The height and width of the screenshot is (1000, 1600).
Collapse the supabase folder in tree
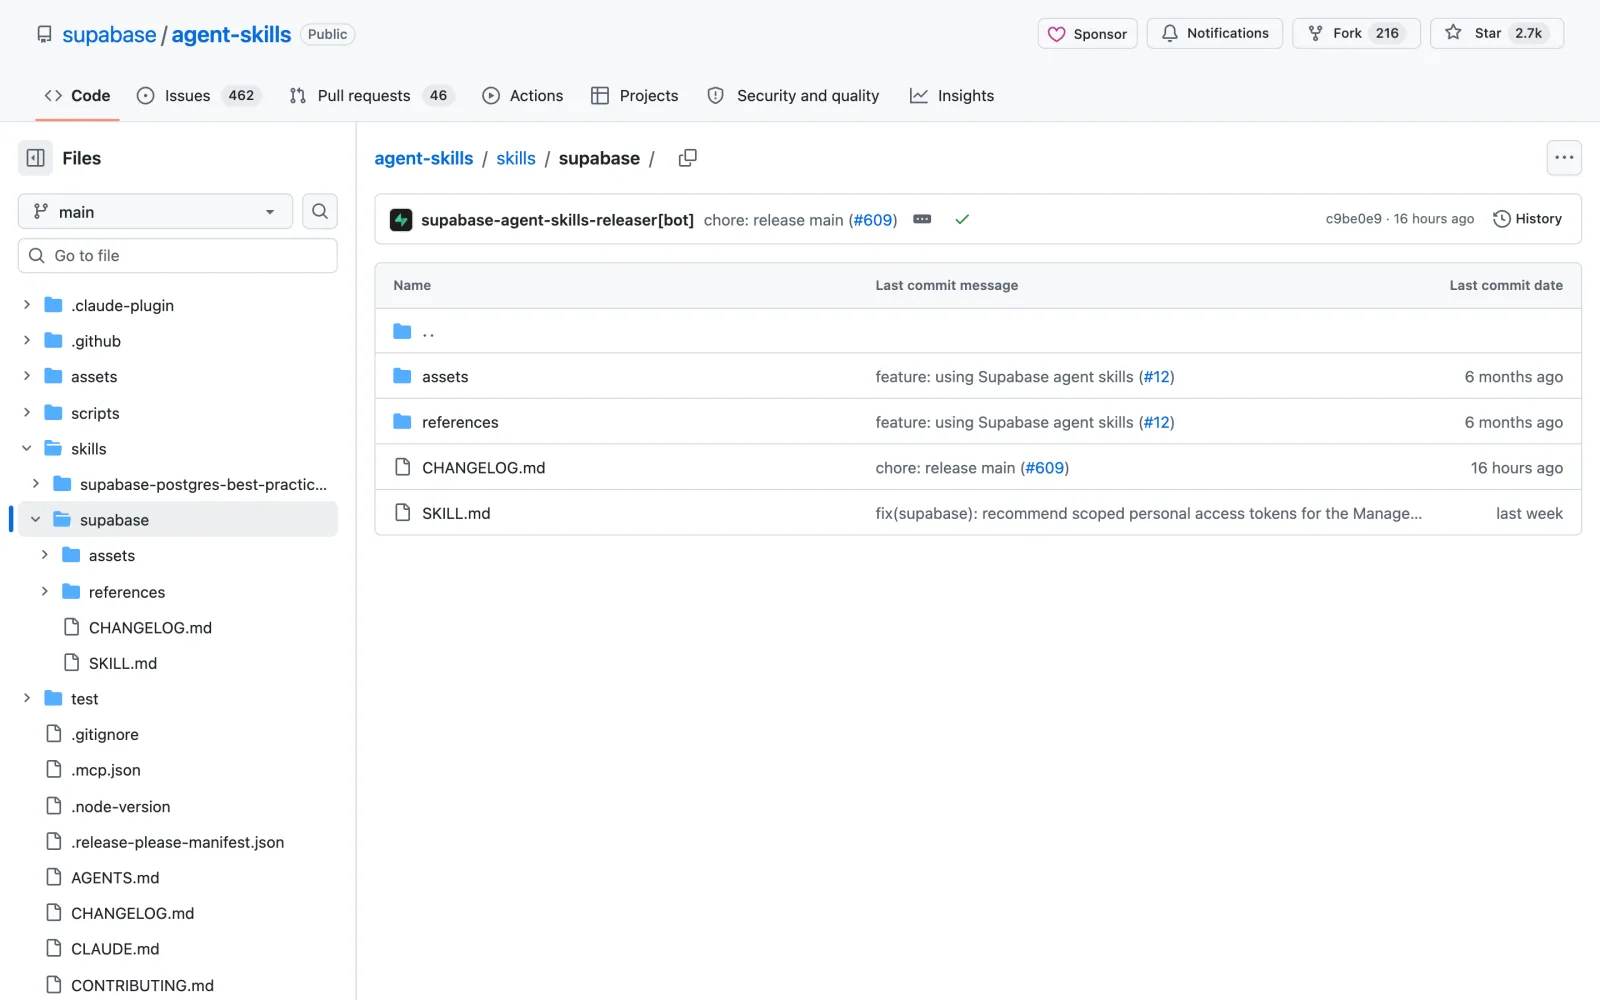pyautogui.click(x=36, y=520)
